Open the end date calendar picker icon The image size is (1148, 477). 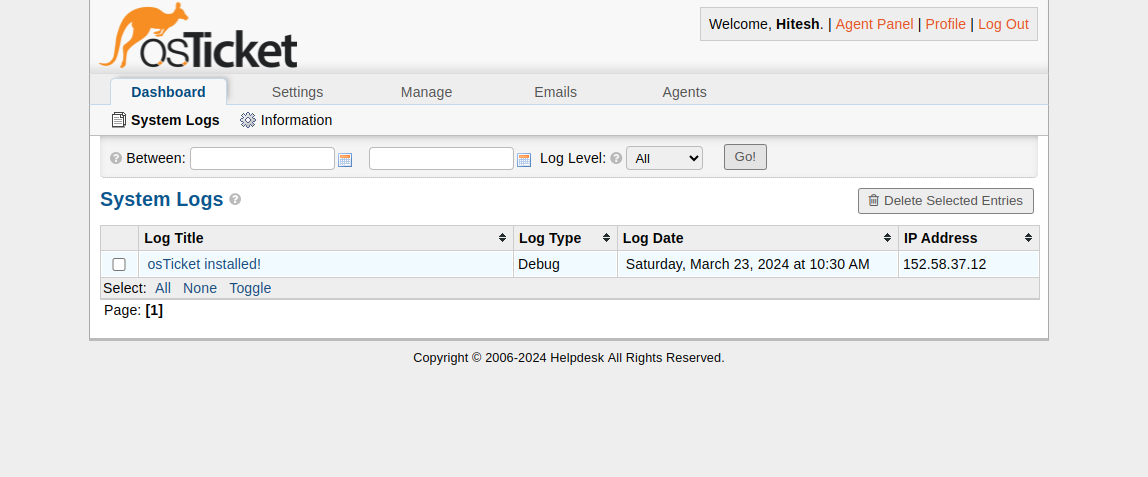(x=524, y=160)
